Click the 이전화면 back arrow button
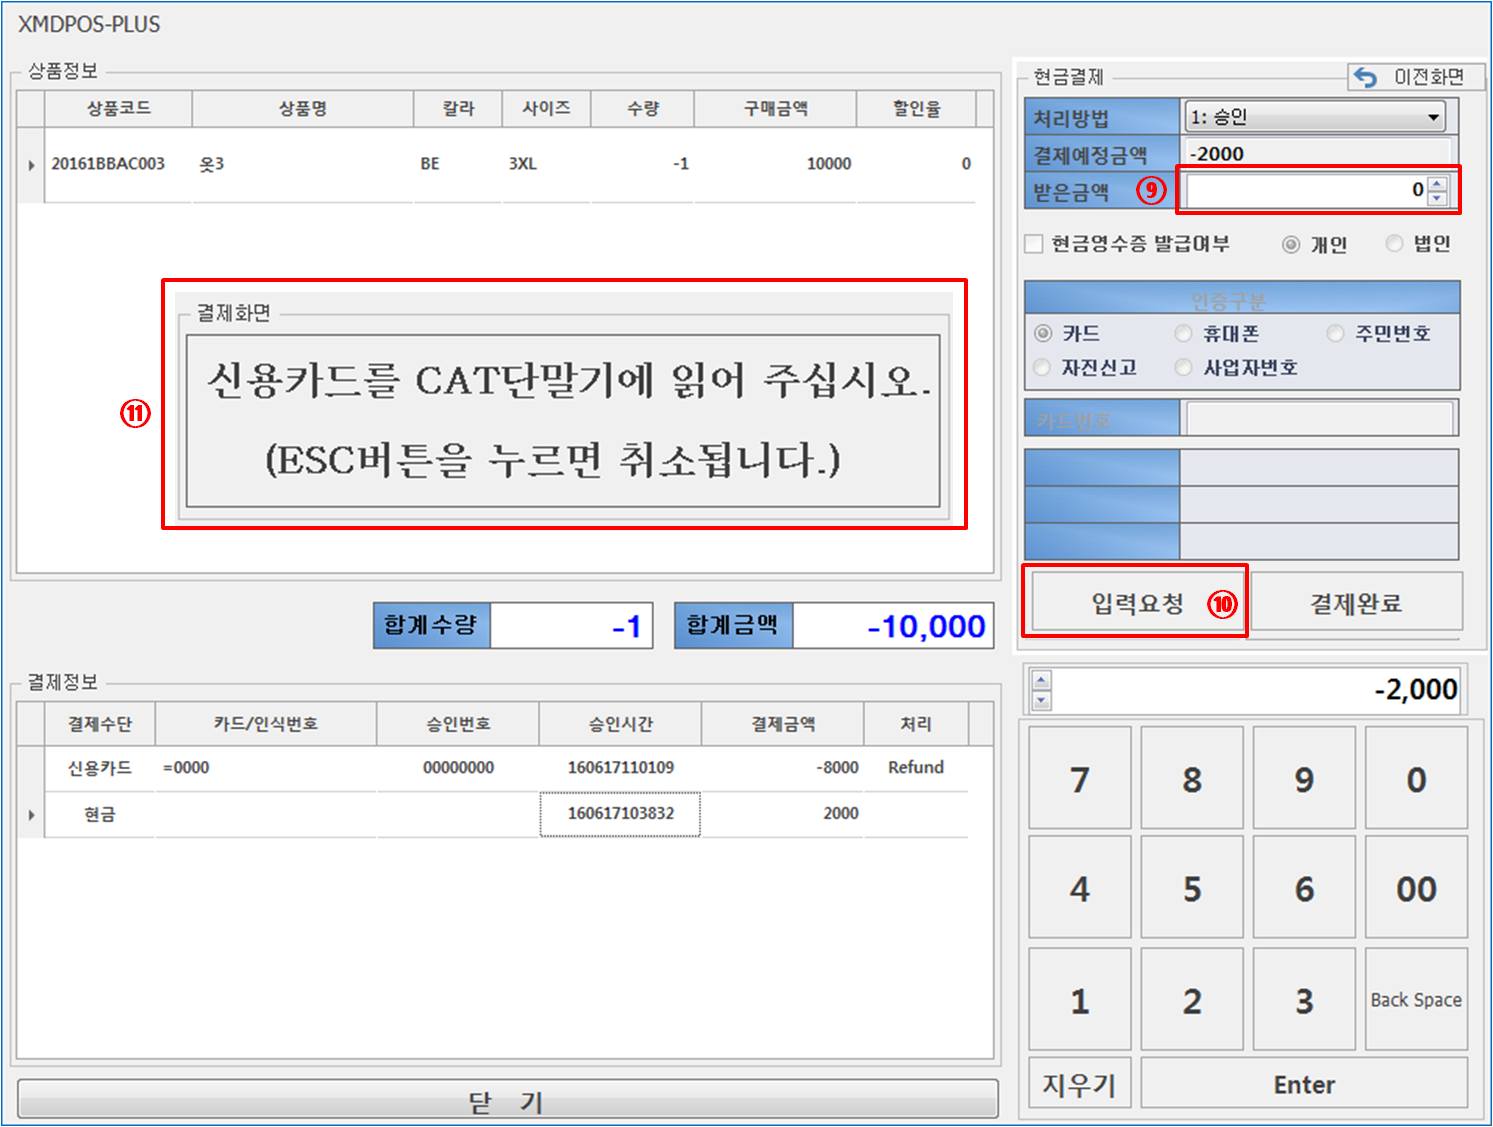Screen dimensions: 1493x1127 [x=1416, y=77]
